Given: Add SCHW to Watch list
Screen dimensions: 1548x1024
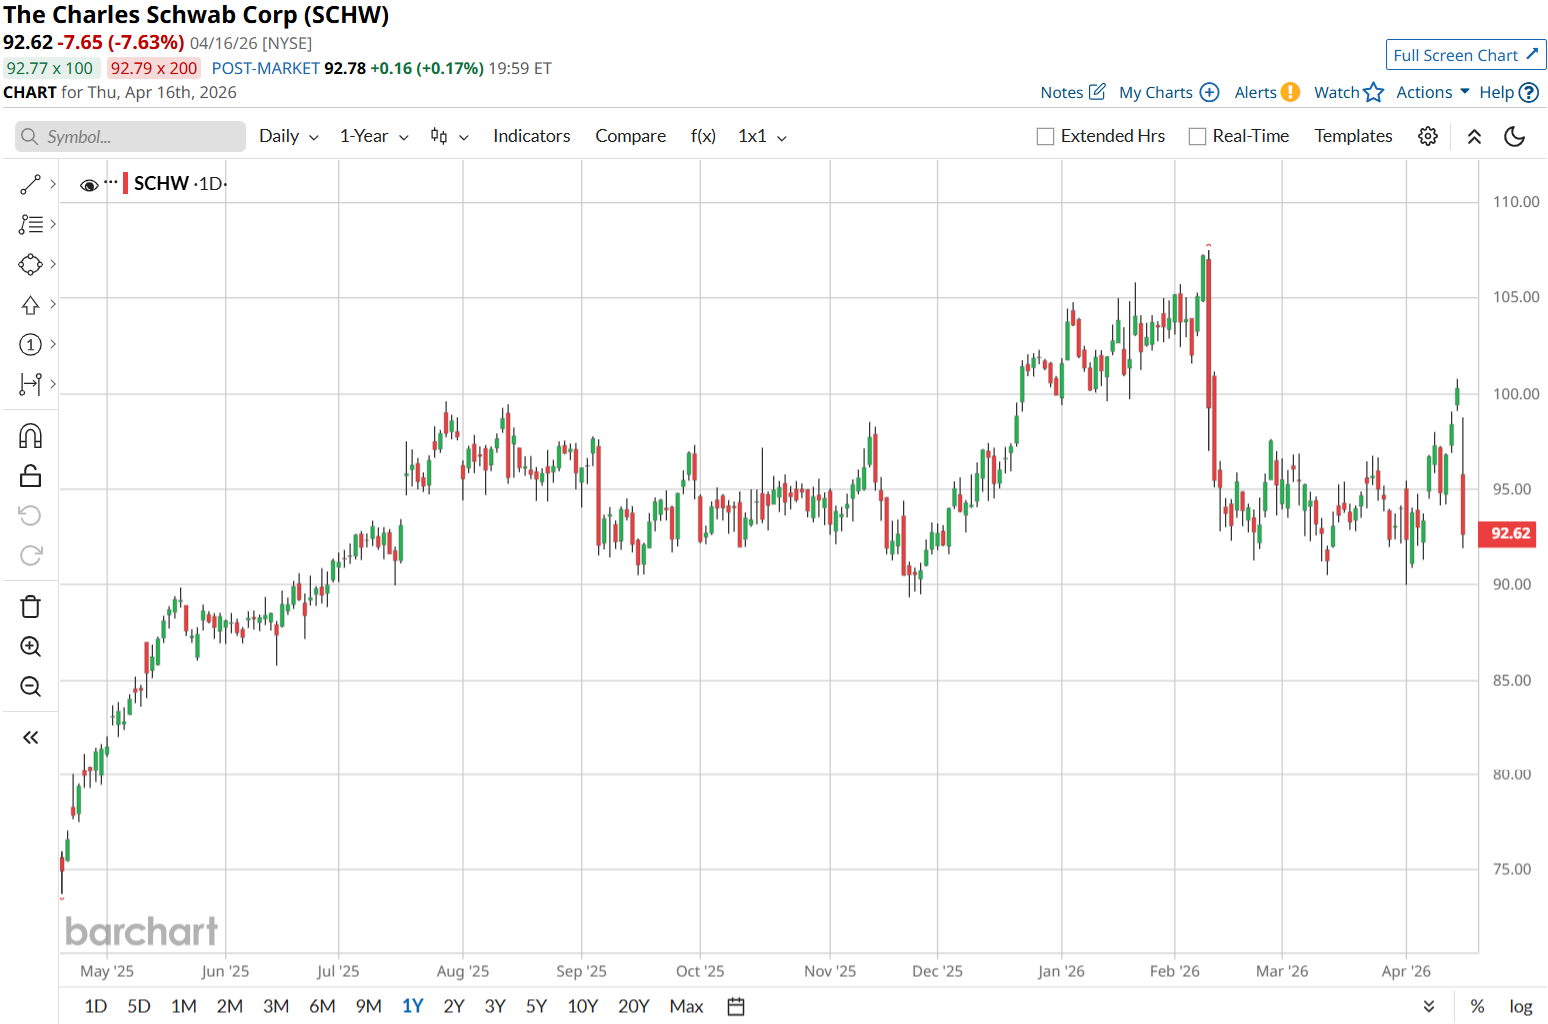Looking at the screenshot, I should 1349,92.
